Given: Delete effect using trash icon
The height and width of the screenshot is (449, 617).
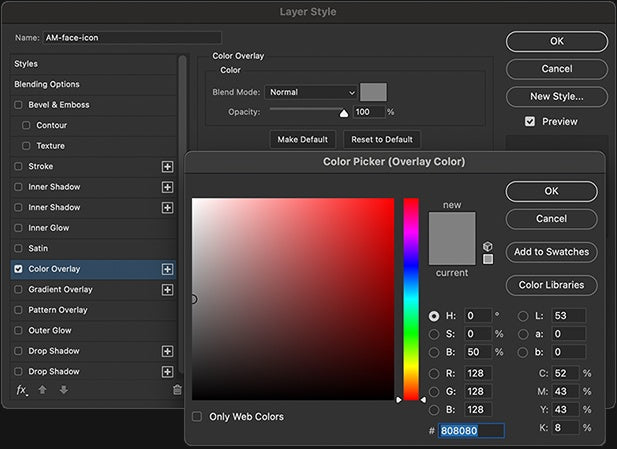Looking at the screenshot, I should [x=177, y=390].
